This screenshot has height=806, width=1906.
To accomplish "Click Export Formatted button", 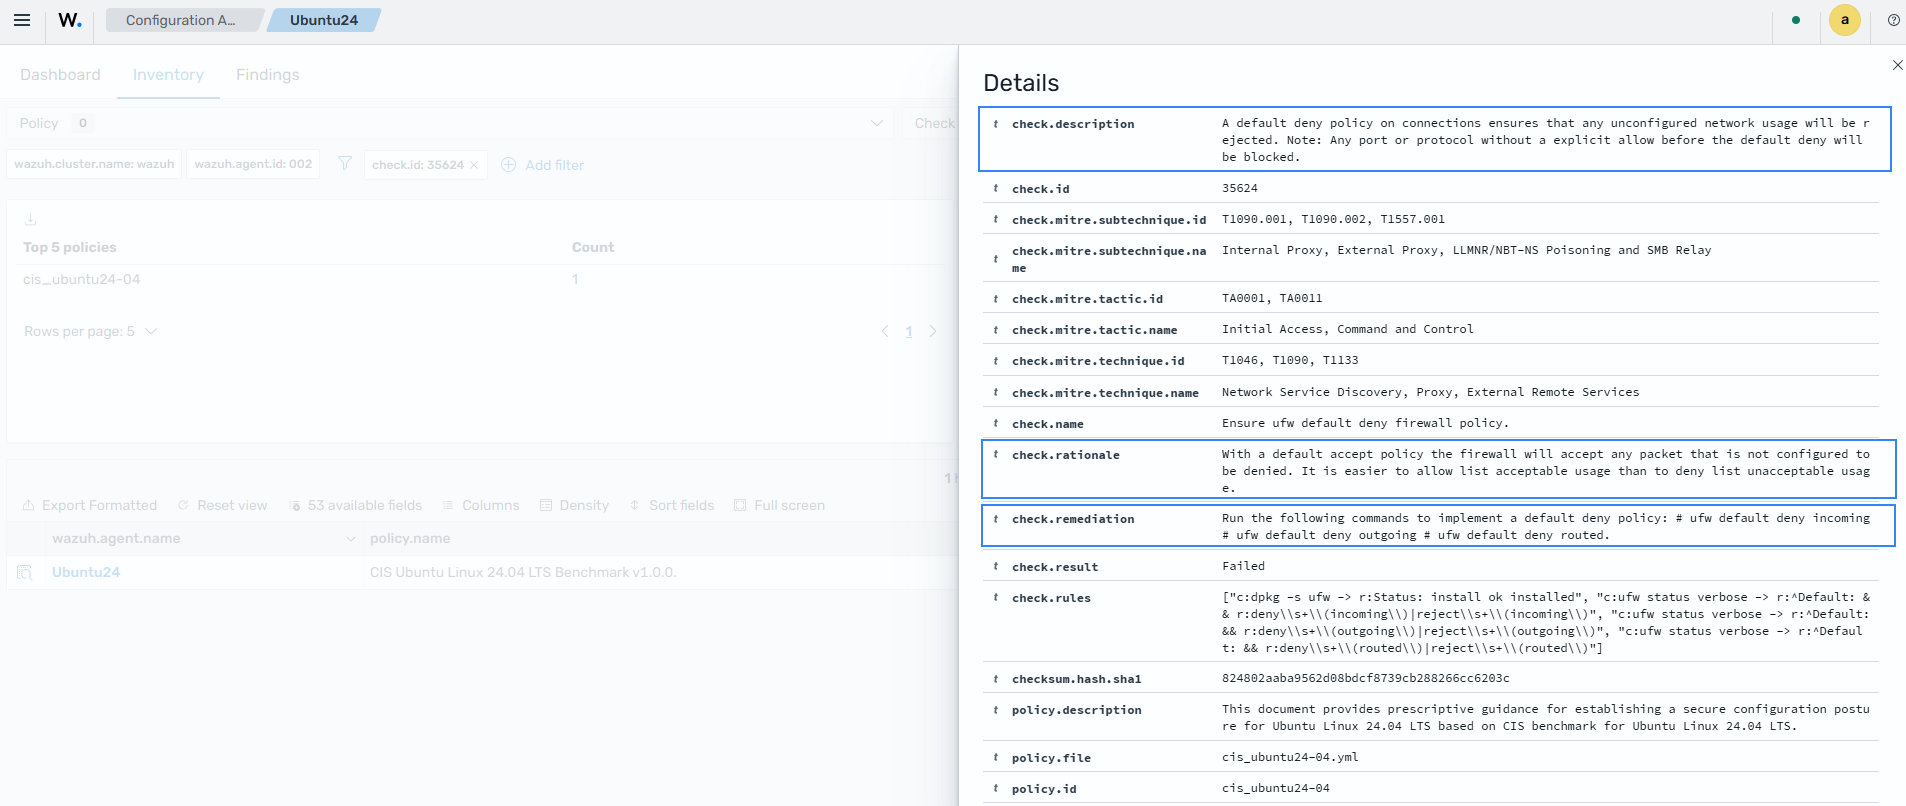I will [90, 505].
